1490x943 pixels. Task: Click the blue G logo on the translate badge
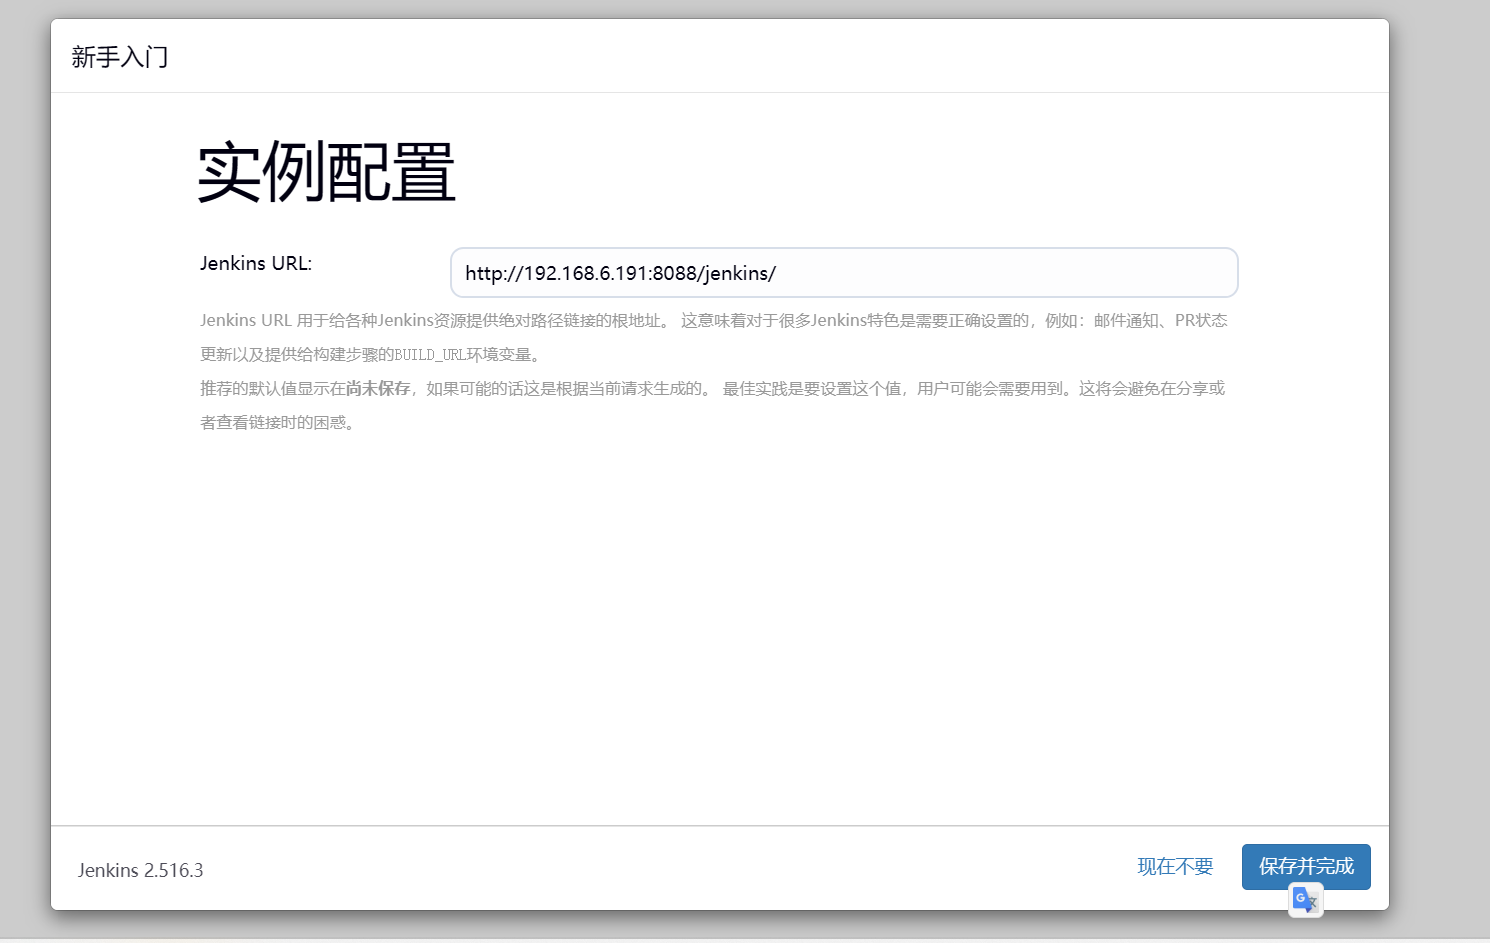[x=1300, y=897]
